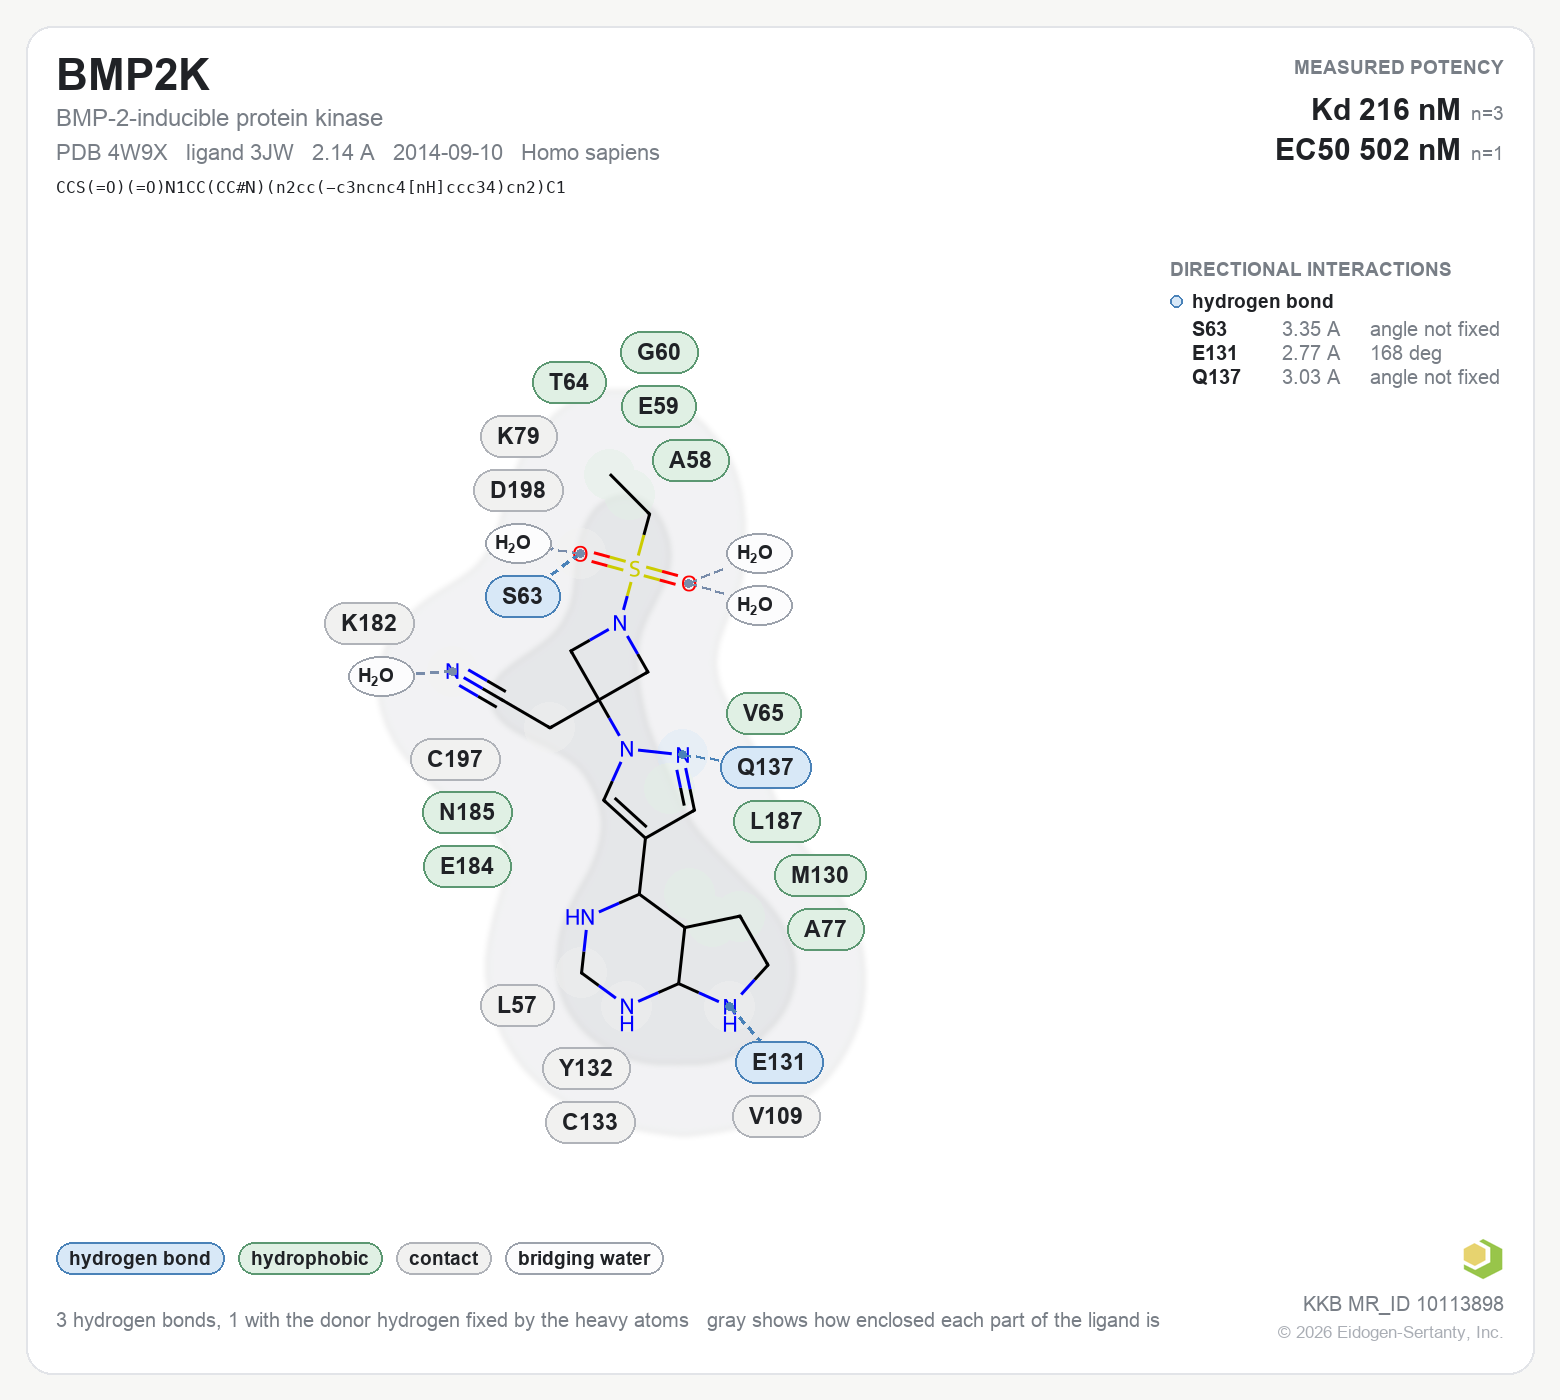This screenshot has width=1560, height=1400.
Task: Click the 'Kd 216 nM' potency value
Action: click(1386, 109)
